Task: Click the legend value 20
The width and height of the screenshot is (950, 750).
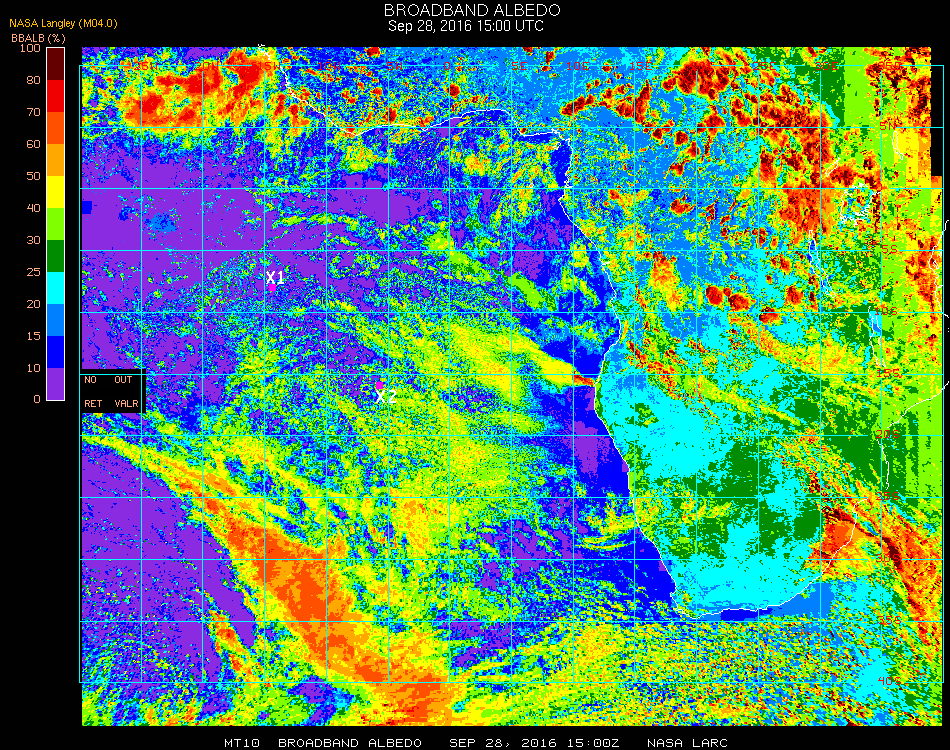Action: (x=33, y=304)
